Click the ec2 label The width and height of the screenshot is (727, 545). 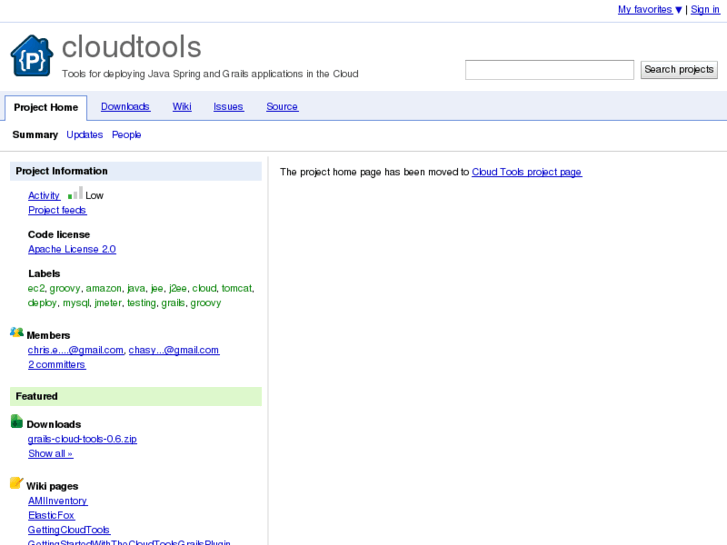(x=37, y=288)
